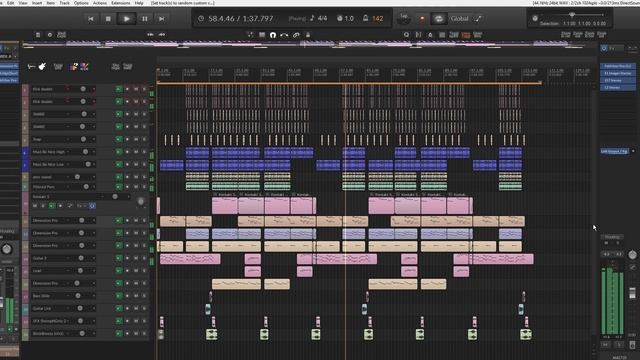Open the dropdown arrow on the Snap track
Image resolution: width=640 pixels, height=360 pixels.
[x=93, y=139]
